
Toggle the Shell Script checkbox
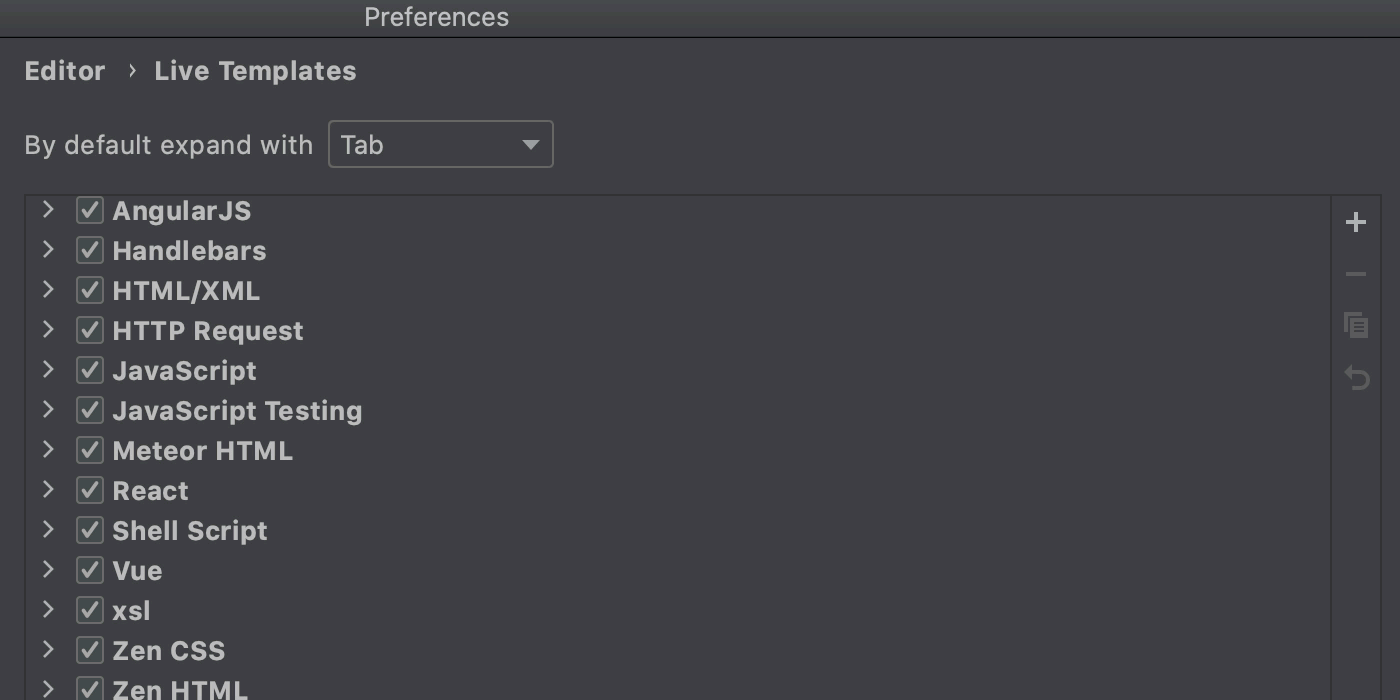tap(90, 530)
